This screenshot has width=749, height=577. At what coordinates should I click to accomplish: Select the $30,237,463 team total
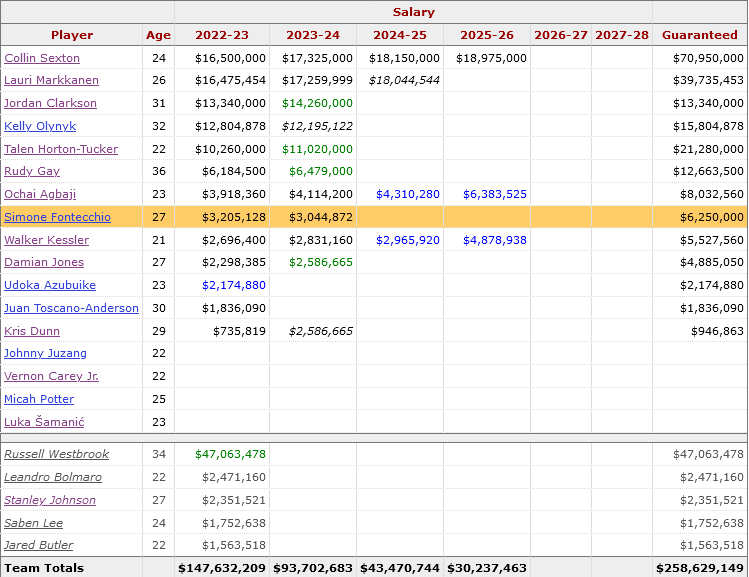click(487, 567)
